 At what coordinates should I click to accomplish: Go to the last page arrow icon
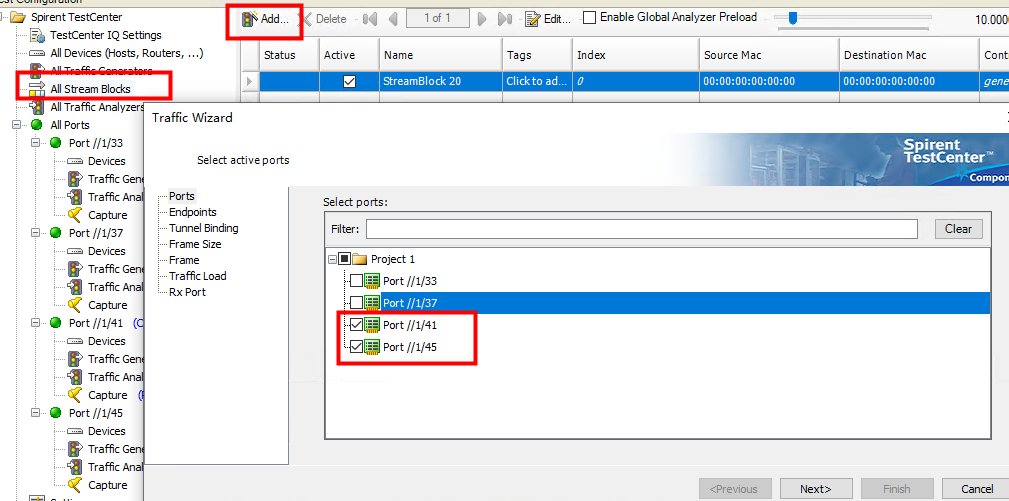(x=505, y=19)
